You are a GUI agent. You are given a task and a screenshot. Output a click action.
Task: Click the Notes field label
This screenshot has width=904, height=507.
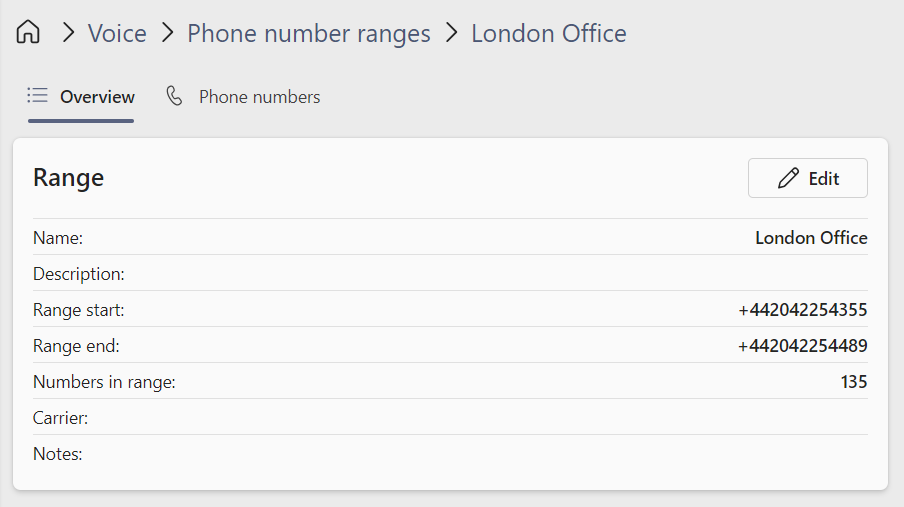click(58, 454)
